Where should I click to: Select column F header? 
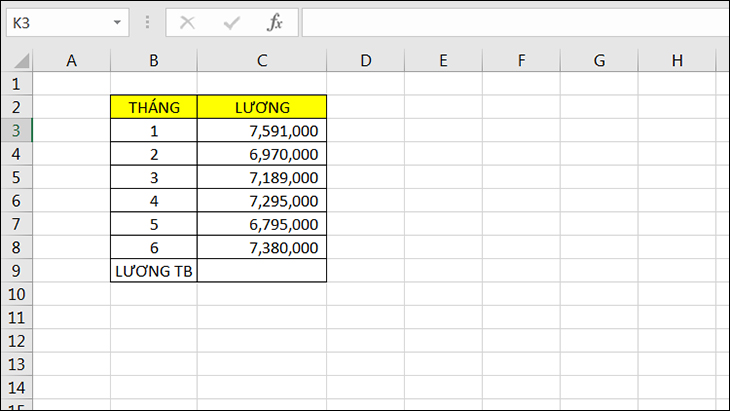pos(521,61)
